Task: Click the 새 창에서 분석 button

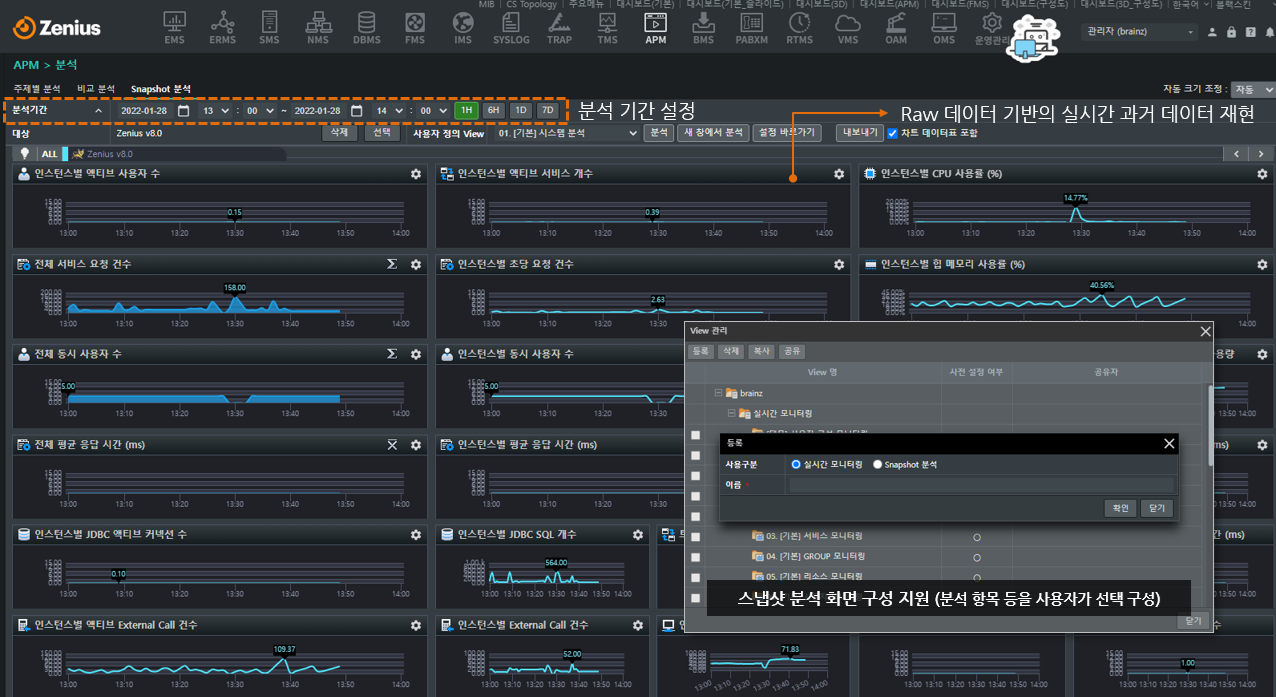Action: (713, 132)
